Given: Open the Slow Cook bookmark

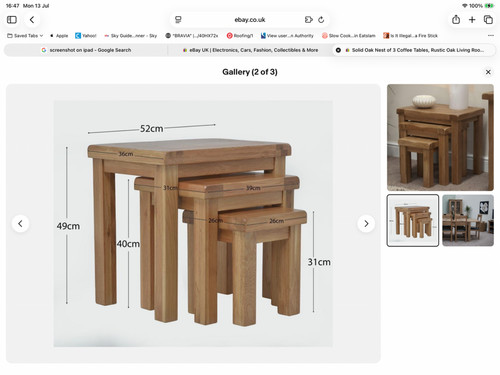Looking at the screenshot, I should coord(348,36).
